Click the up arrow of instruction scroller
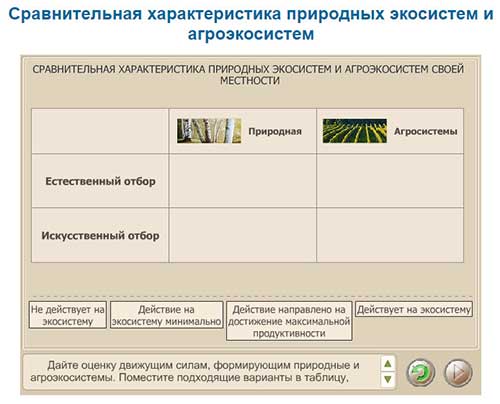 tap(388, 364)
